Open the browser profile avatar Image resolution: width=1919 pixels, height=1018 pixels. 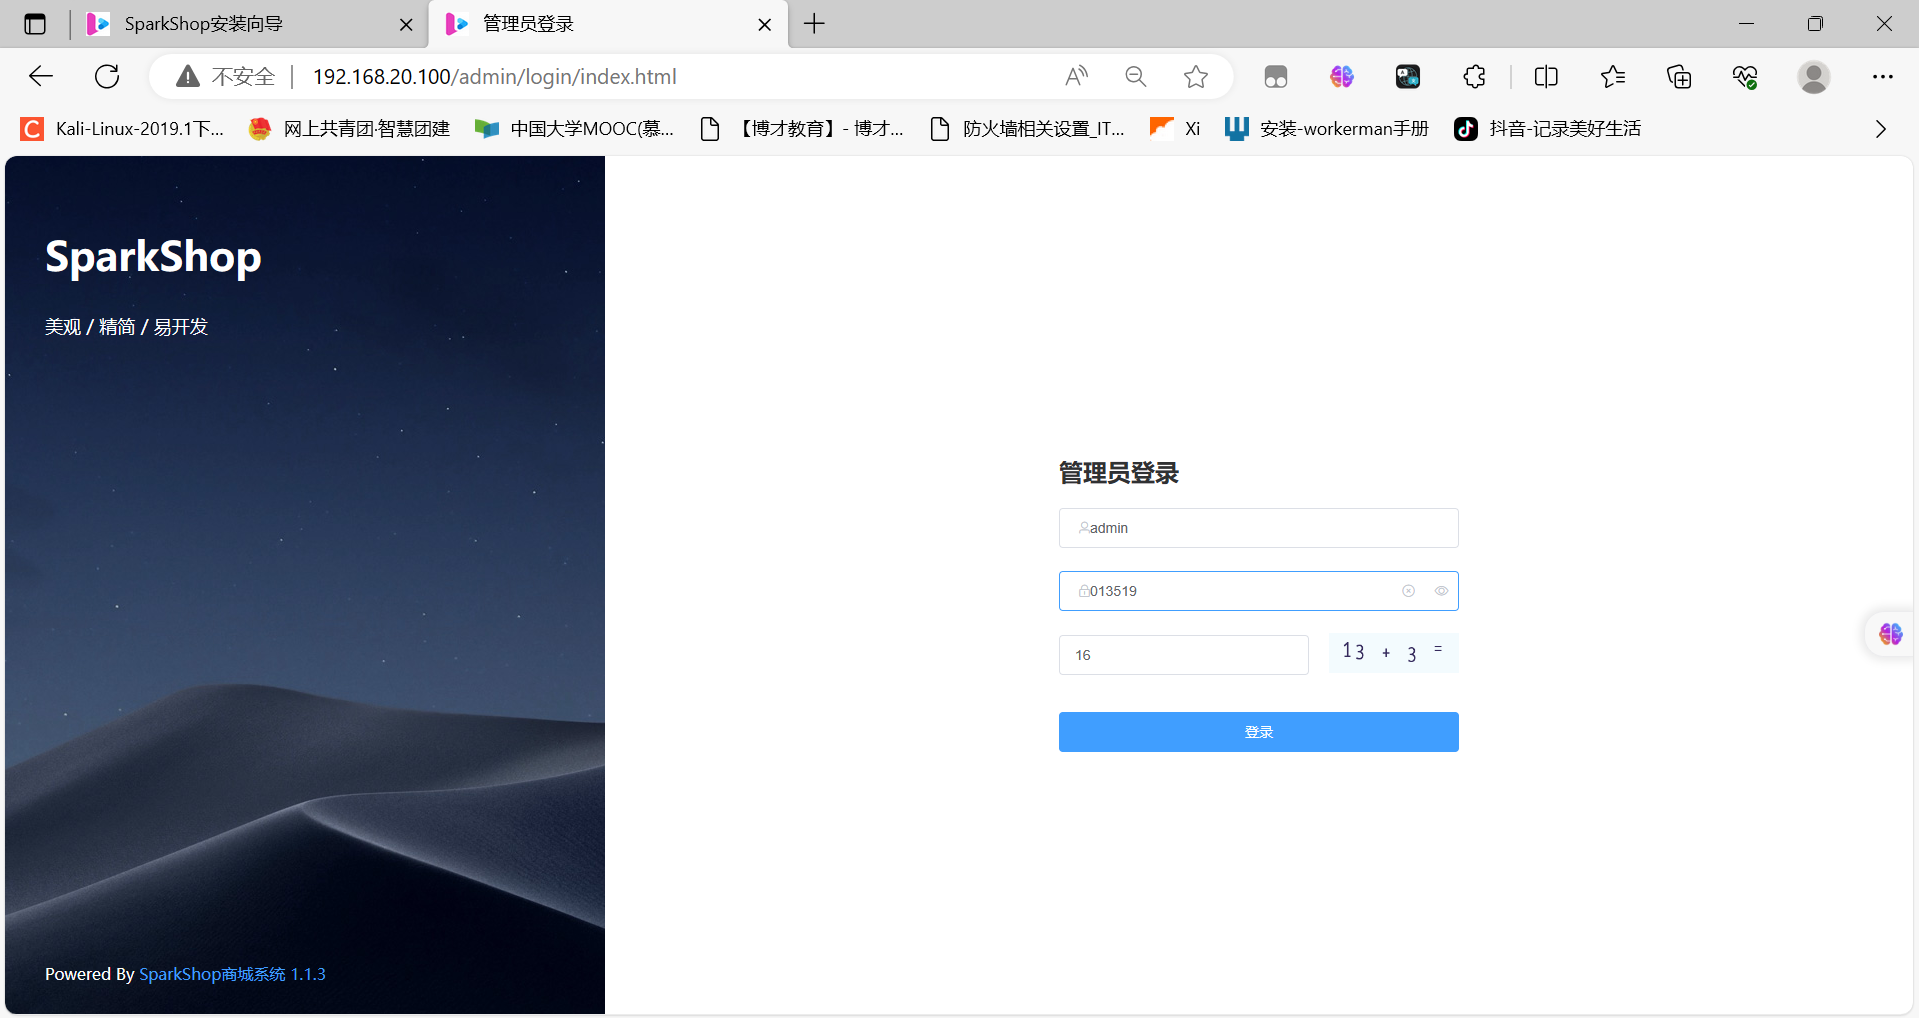[1813, 77]
